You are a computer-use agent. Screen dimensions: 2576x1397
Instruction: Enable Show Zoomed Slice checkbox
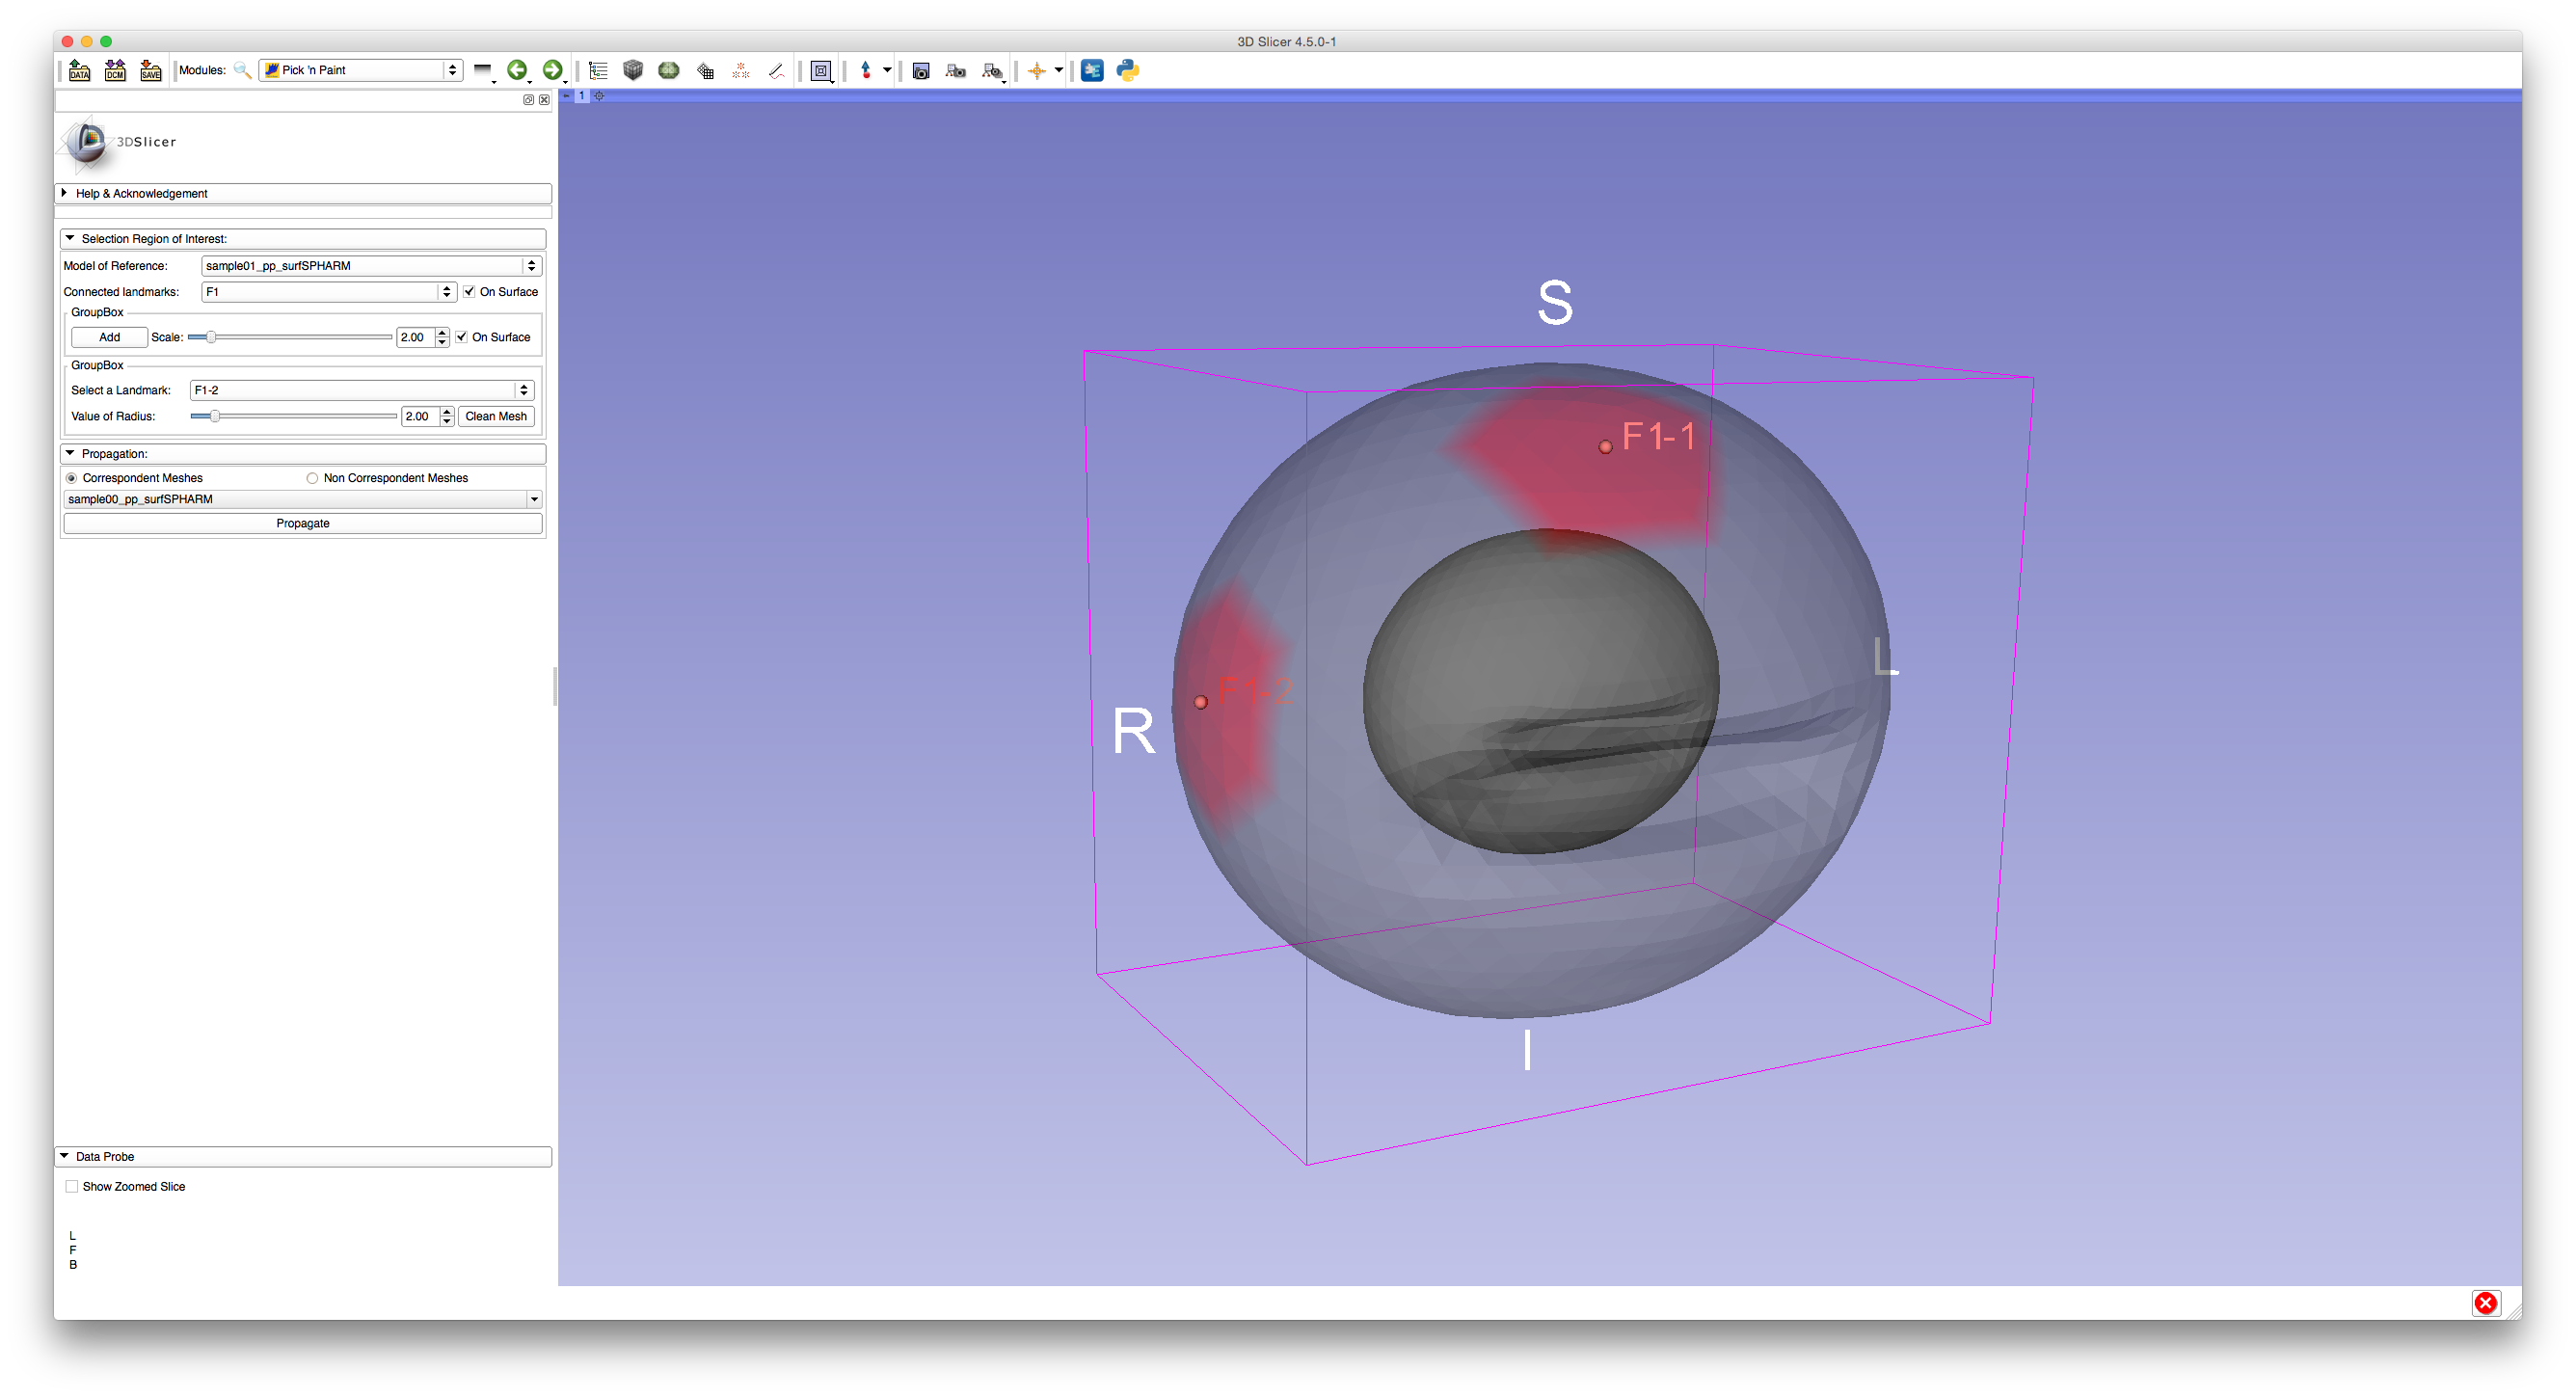pyautogui.click(x=72, y=1187)
